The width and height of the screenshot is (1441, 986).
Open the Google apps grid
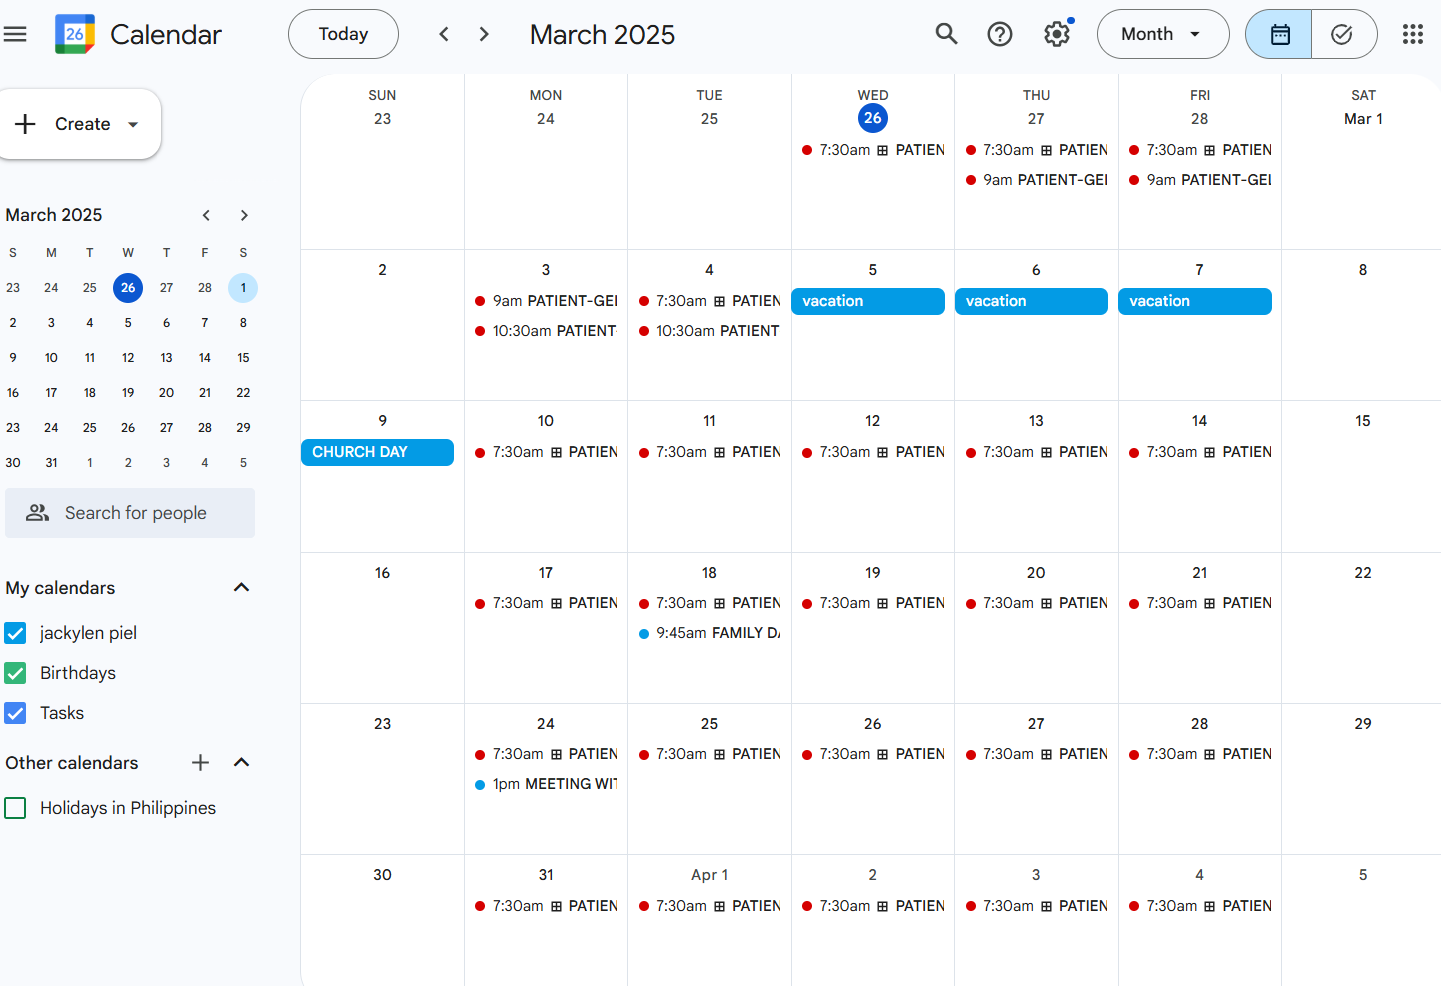coord(1412,34)
